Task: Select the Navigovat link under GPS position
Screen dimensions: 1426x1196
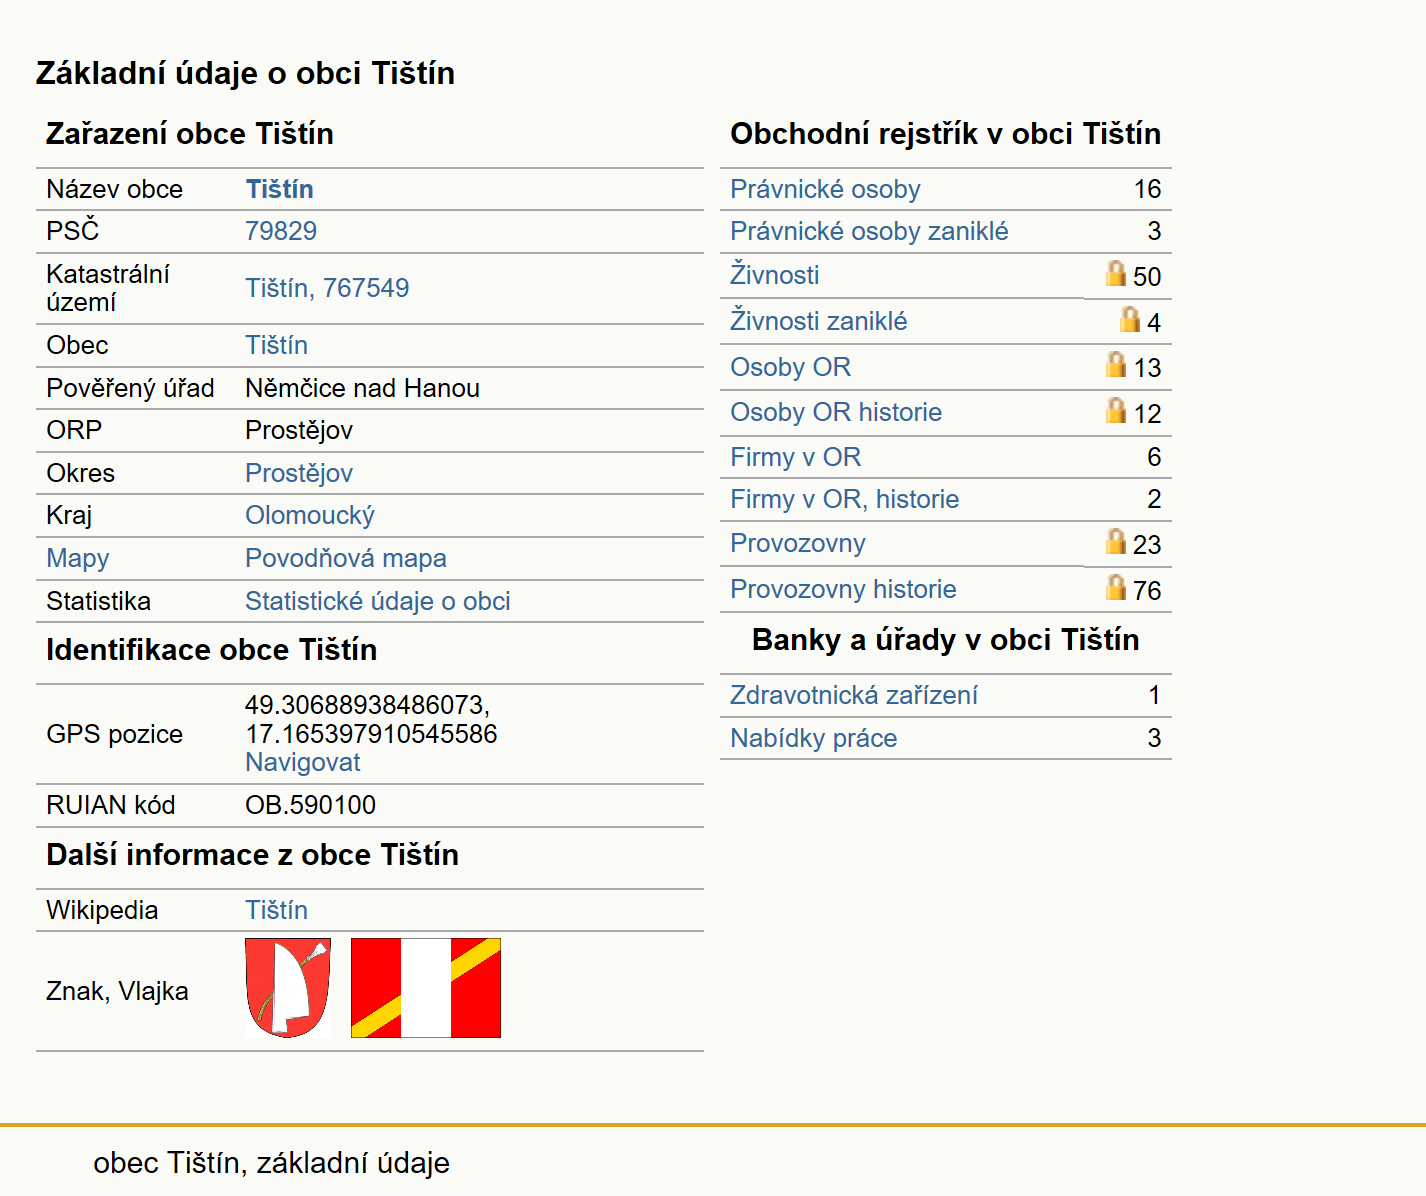Action: [303, 762]
